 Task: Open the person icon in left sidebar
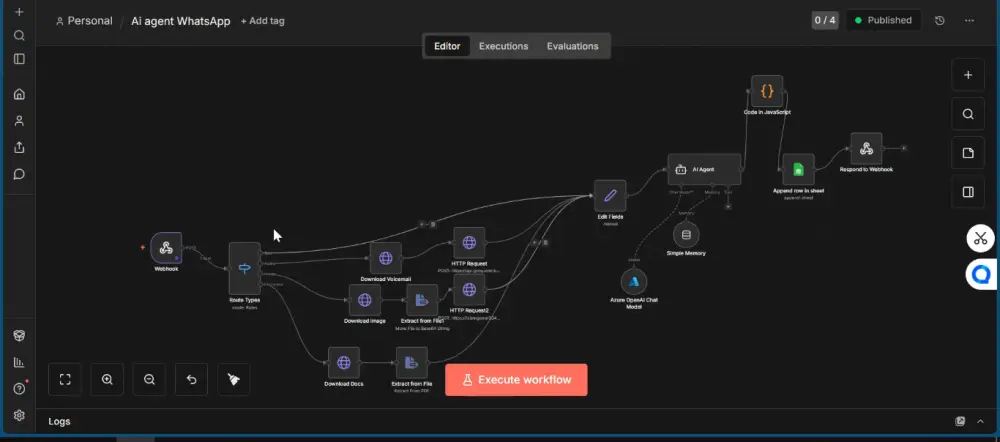click(x=19, y=121)
